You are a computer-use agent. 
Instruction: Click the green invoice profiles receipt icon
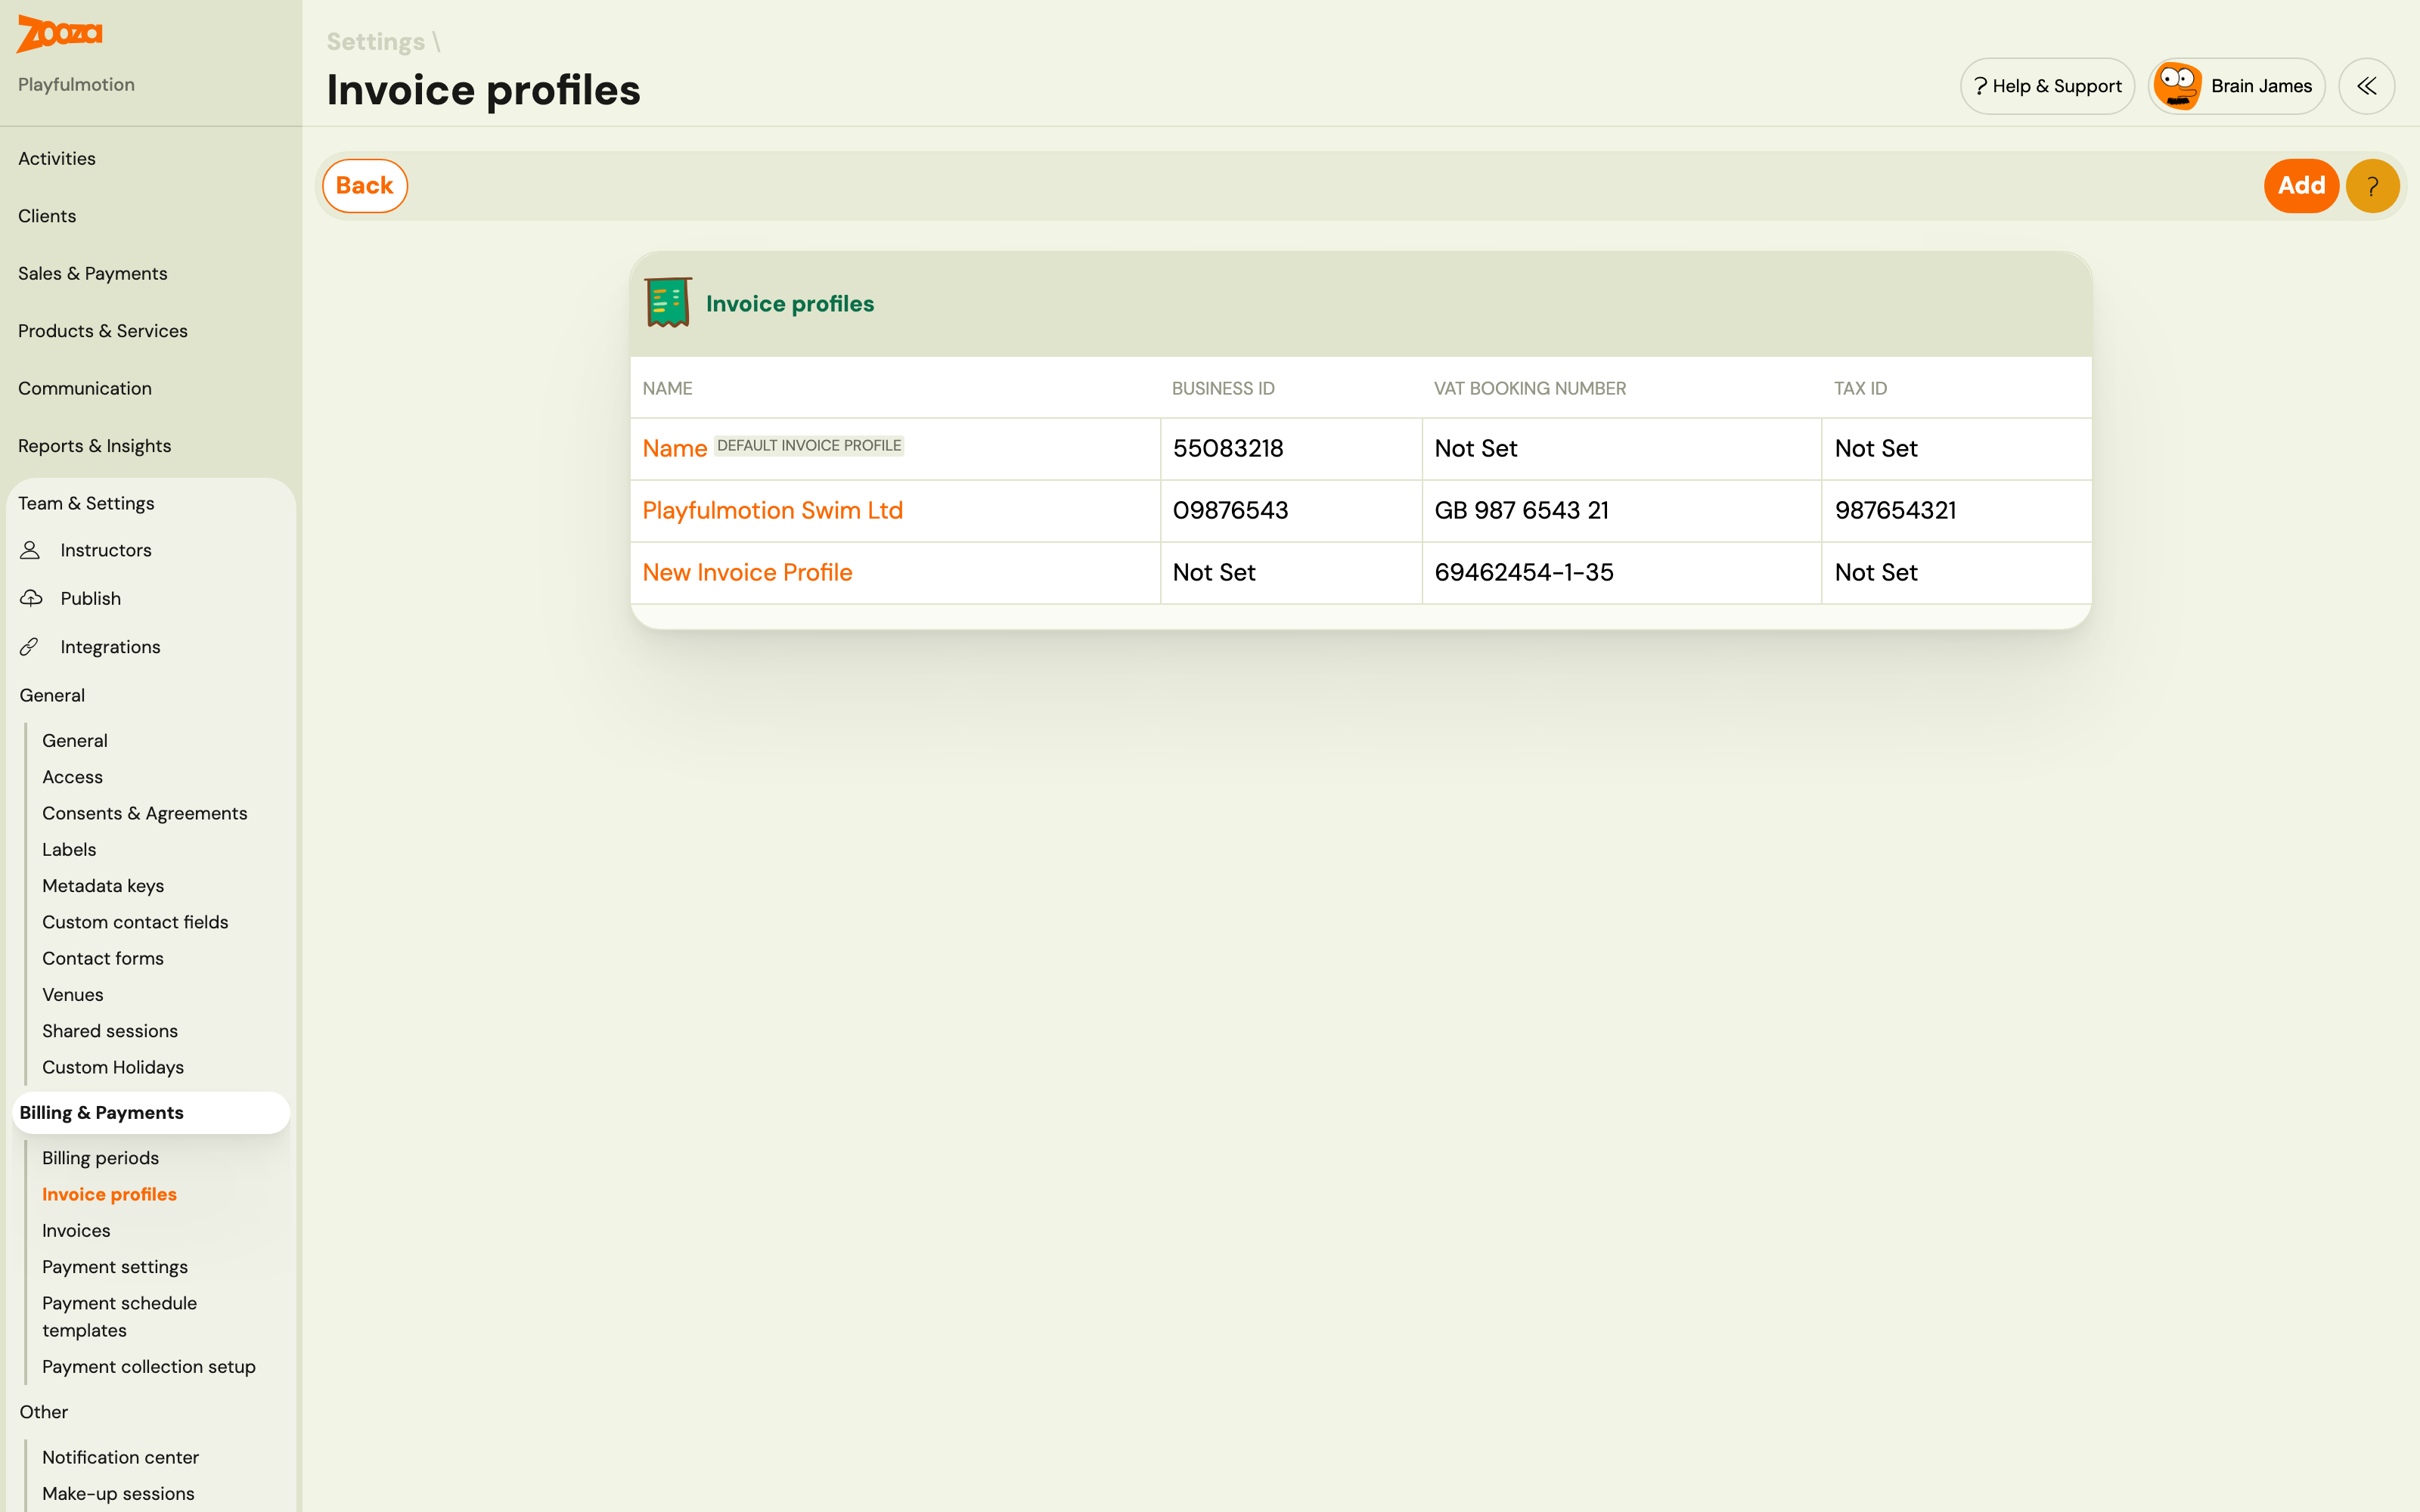[668, 303]
